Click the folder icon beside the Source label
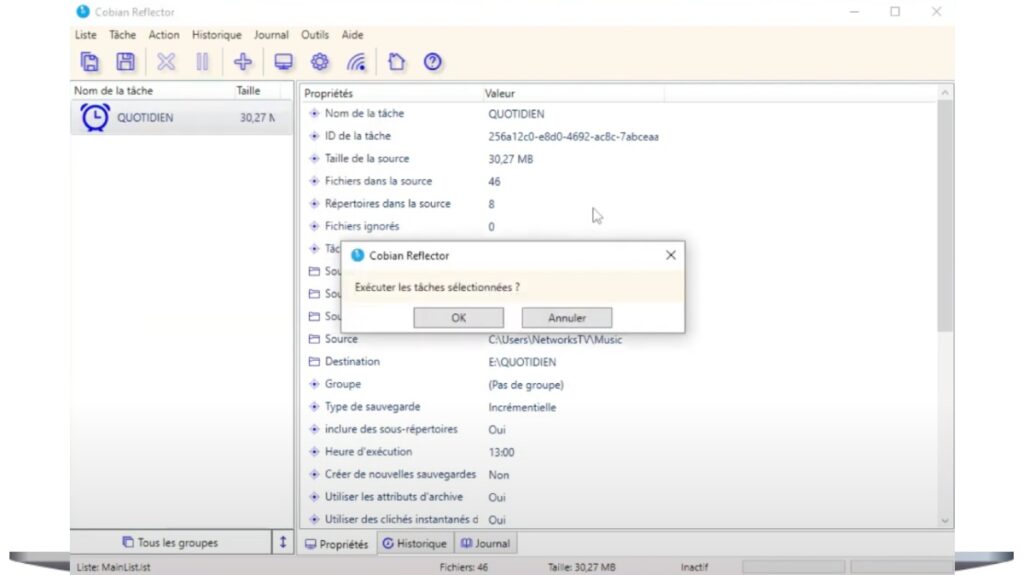1024x575 pixels. [314, 339]
